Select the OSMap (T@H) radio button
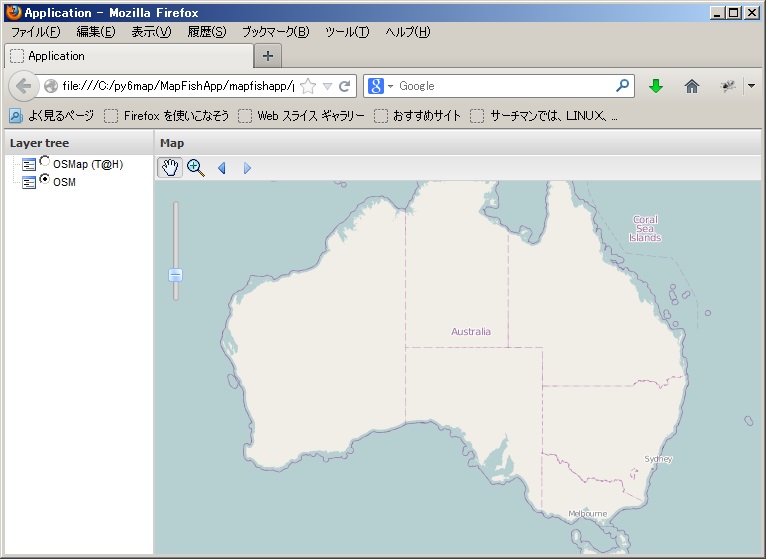766x559 pixels. [x=45, y=162]
